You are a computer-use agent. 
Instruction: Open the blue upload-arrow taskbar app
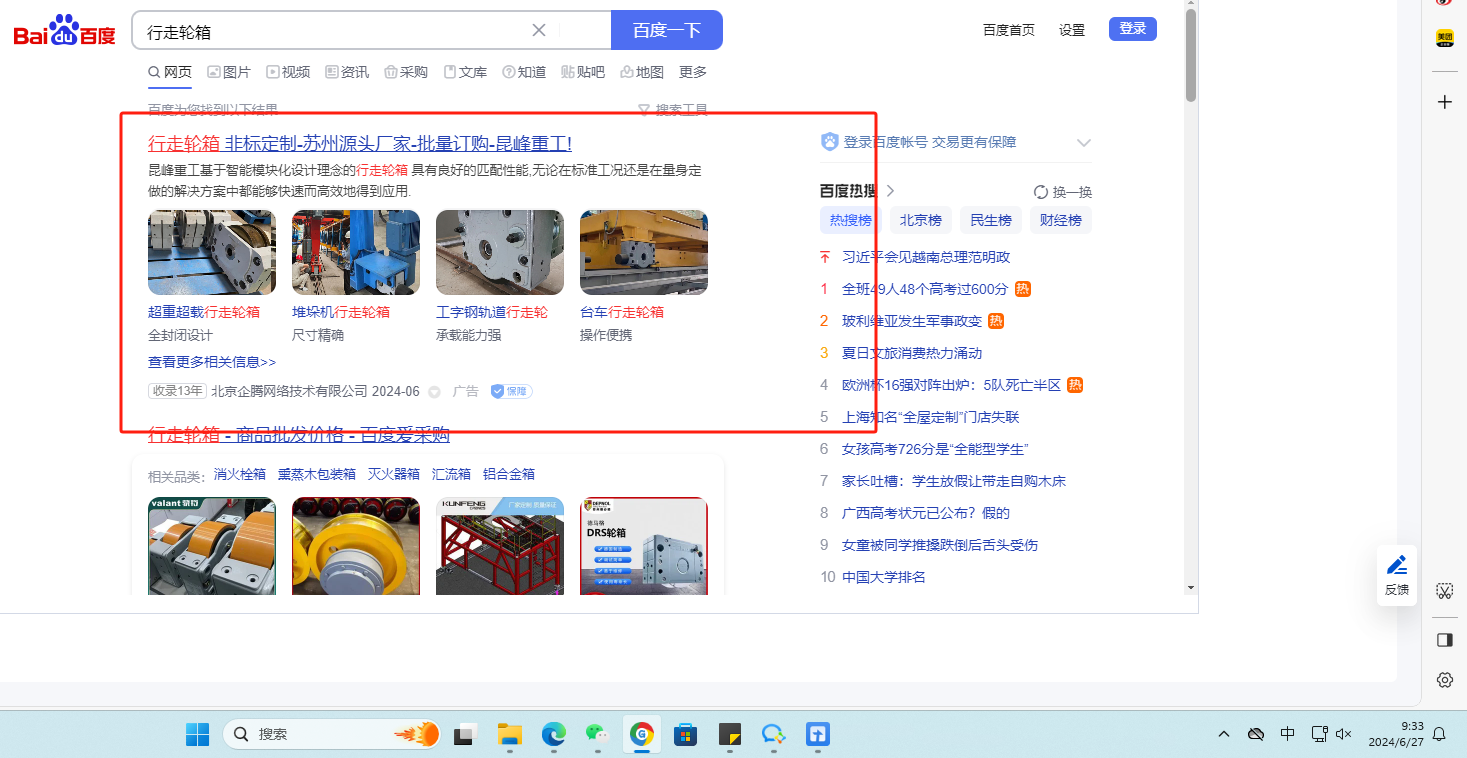818,734
